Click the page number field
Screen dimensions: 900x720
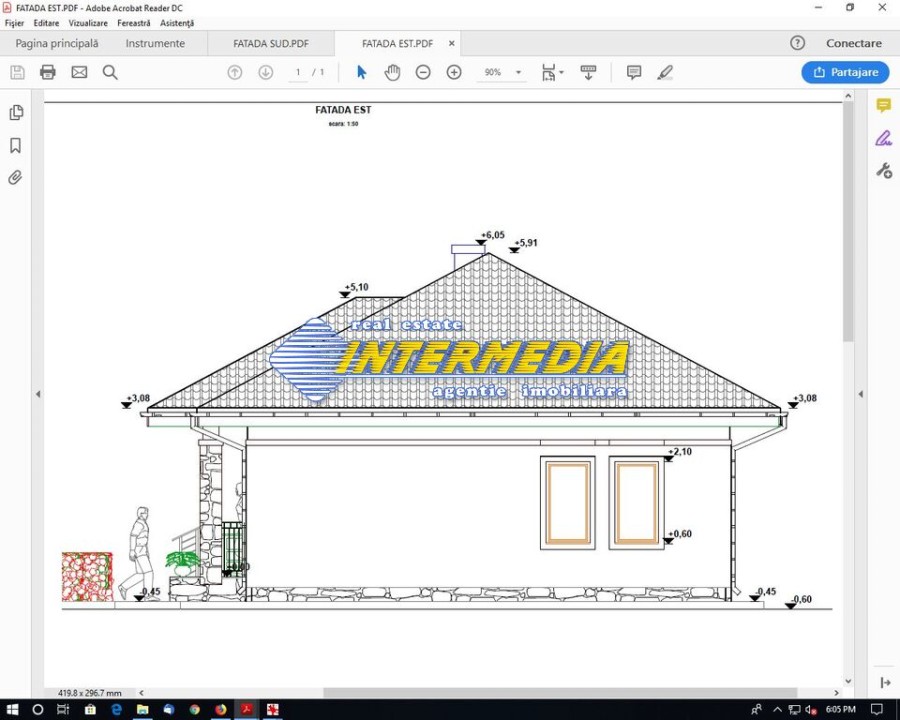298,72
